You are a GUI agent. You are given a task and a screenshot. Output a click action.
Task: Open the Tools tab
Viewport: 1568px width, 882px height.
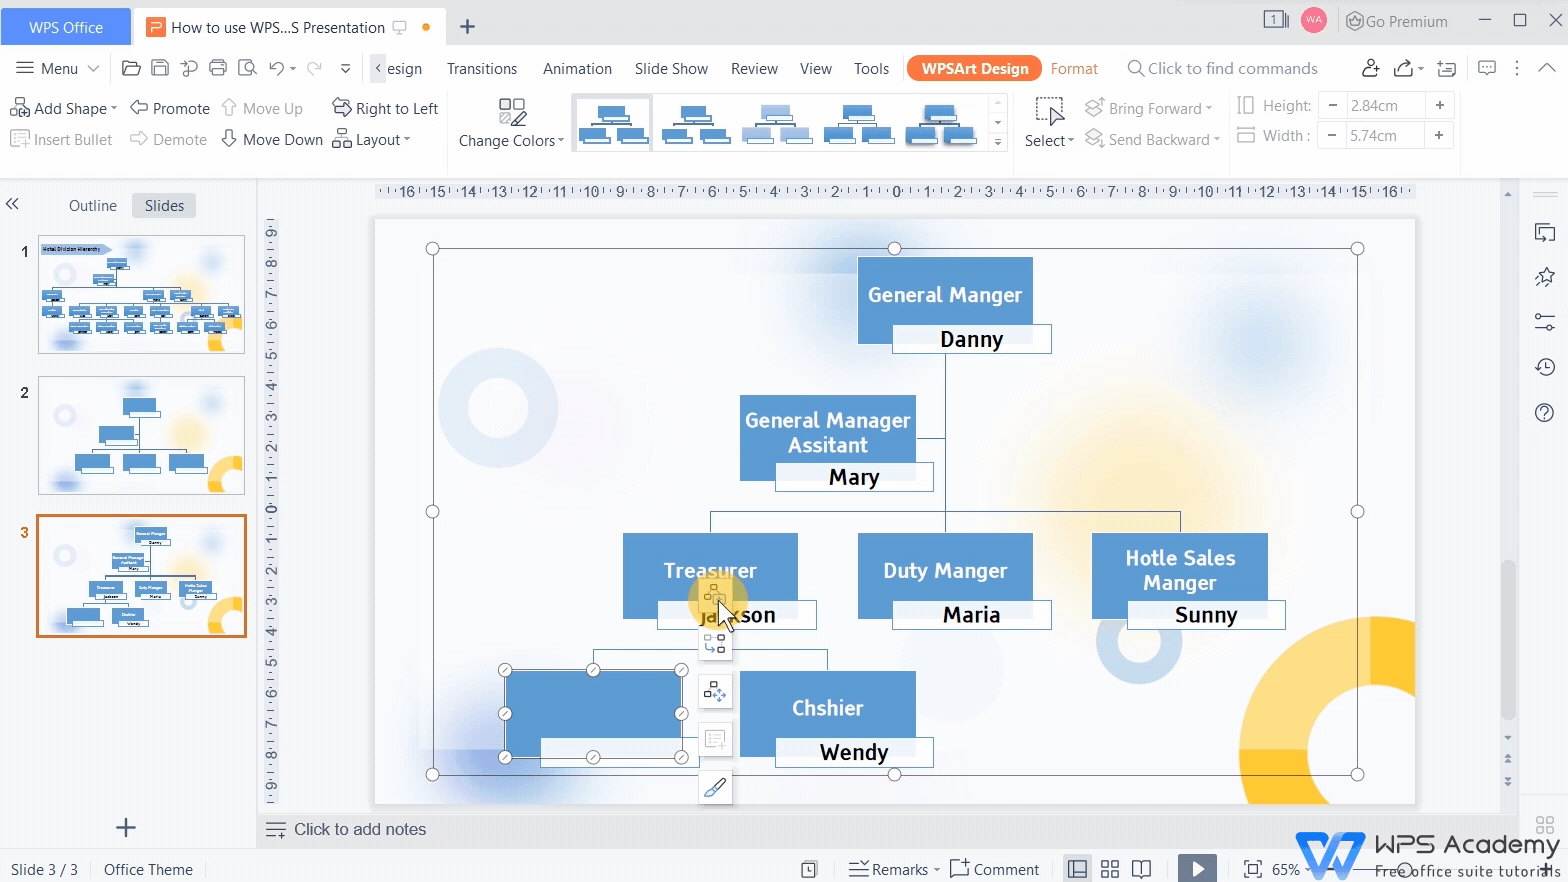pyautogui.click(x=871, y=68)
